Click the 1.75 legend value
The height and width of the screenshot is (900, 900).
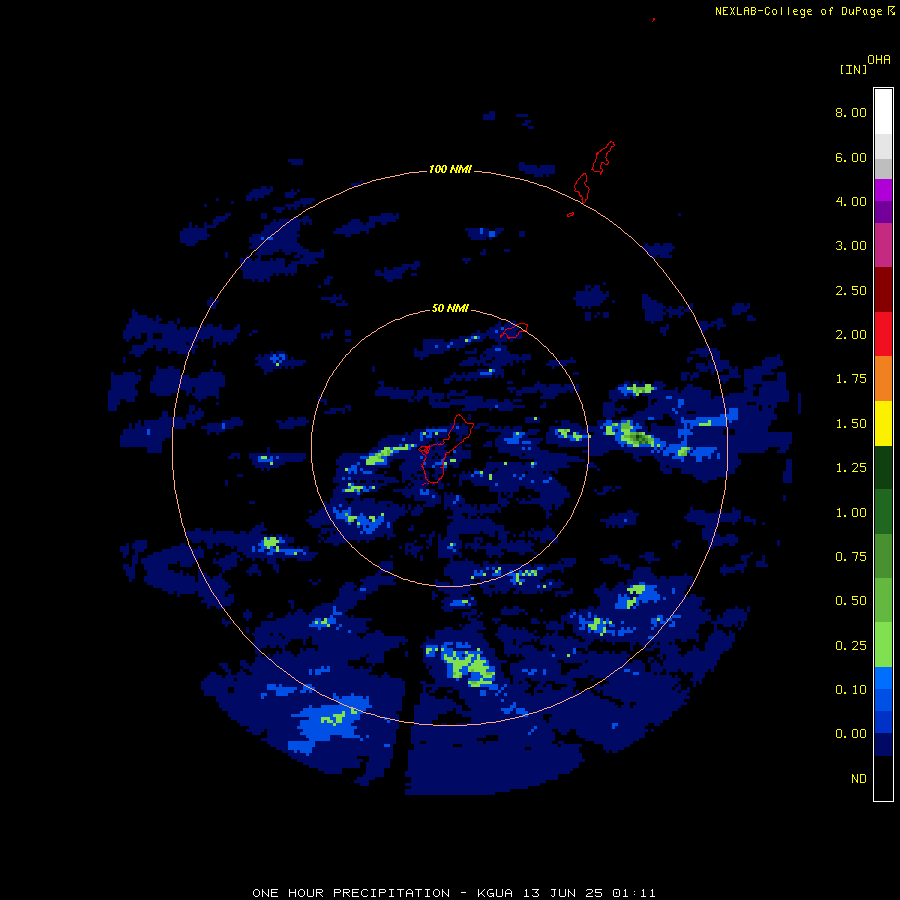851,379
